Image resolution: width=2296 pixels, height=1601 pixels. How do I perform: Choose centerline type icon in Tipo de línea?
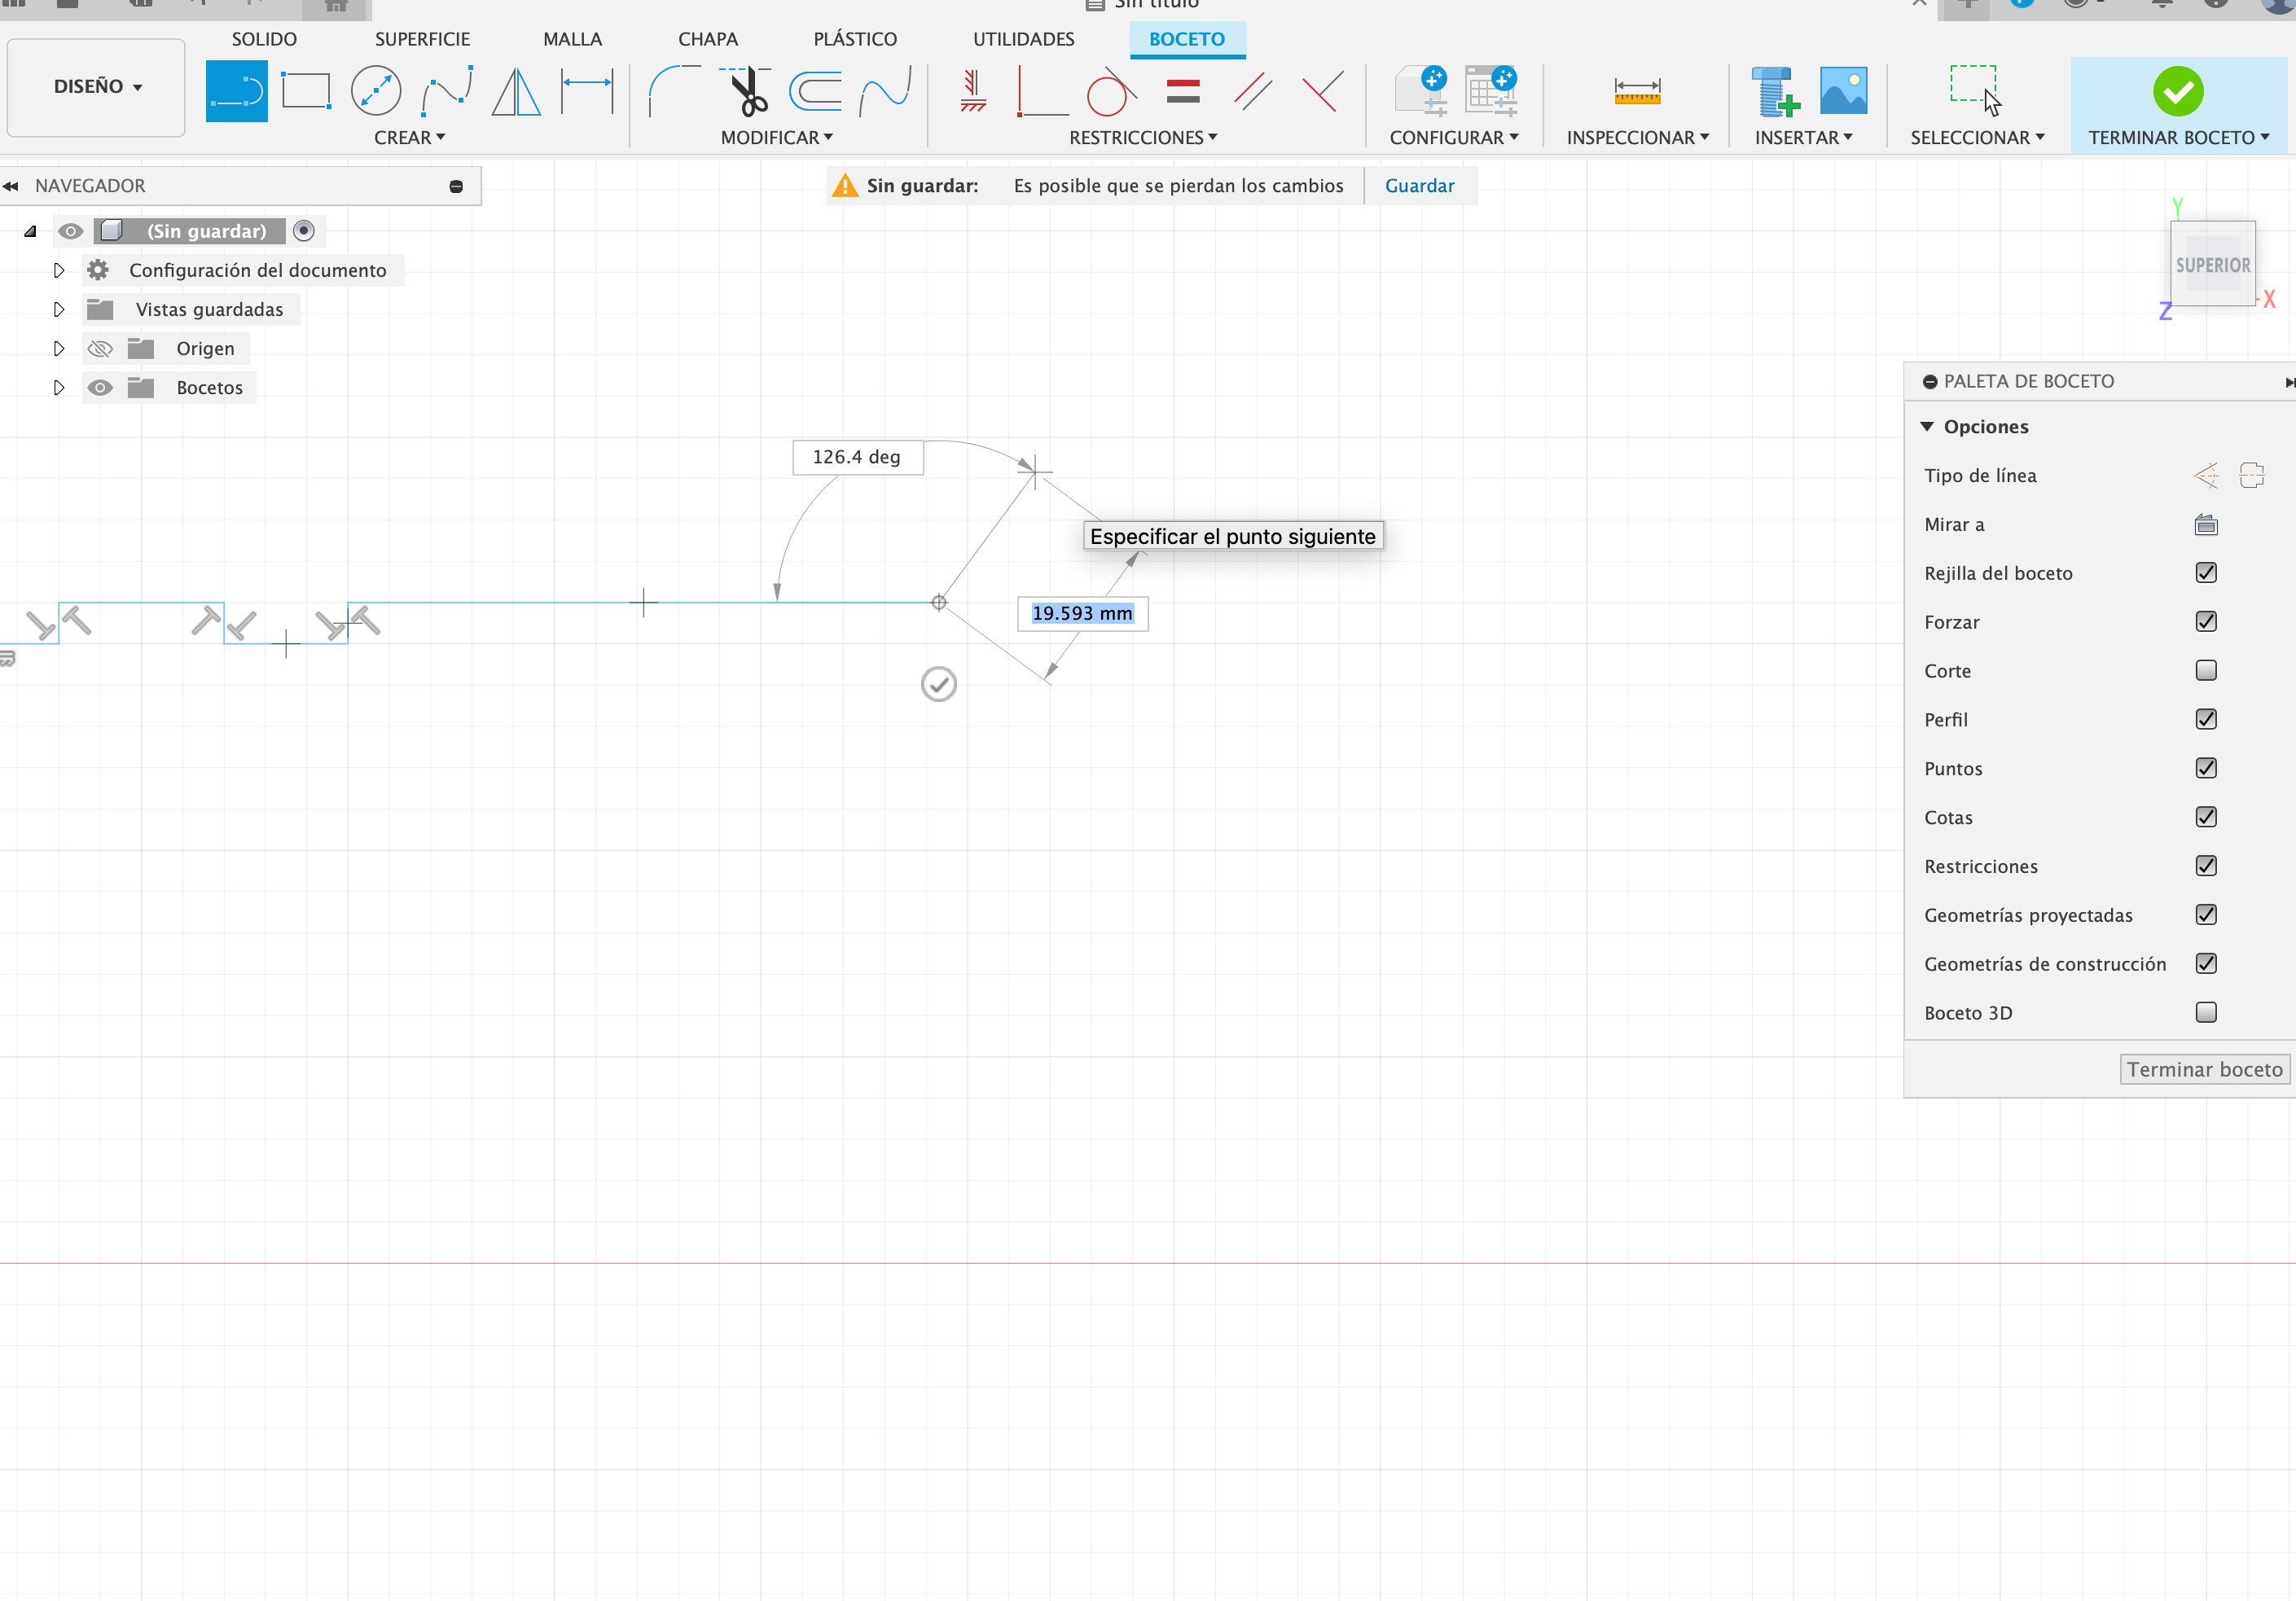tap(2251, 476)
